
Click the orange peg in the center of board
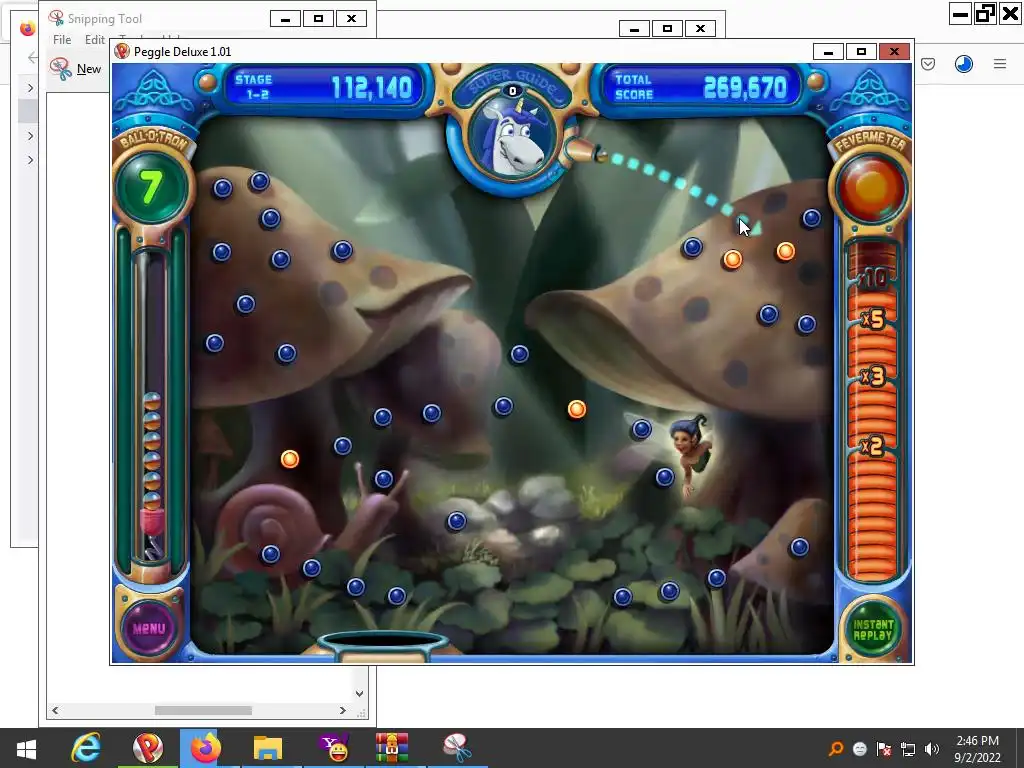tap(576, 409)
